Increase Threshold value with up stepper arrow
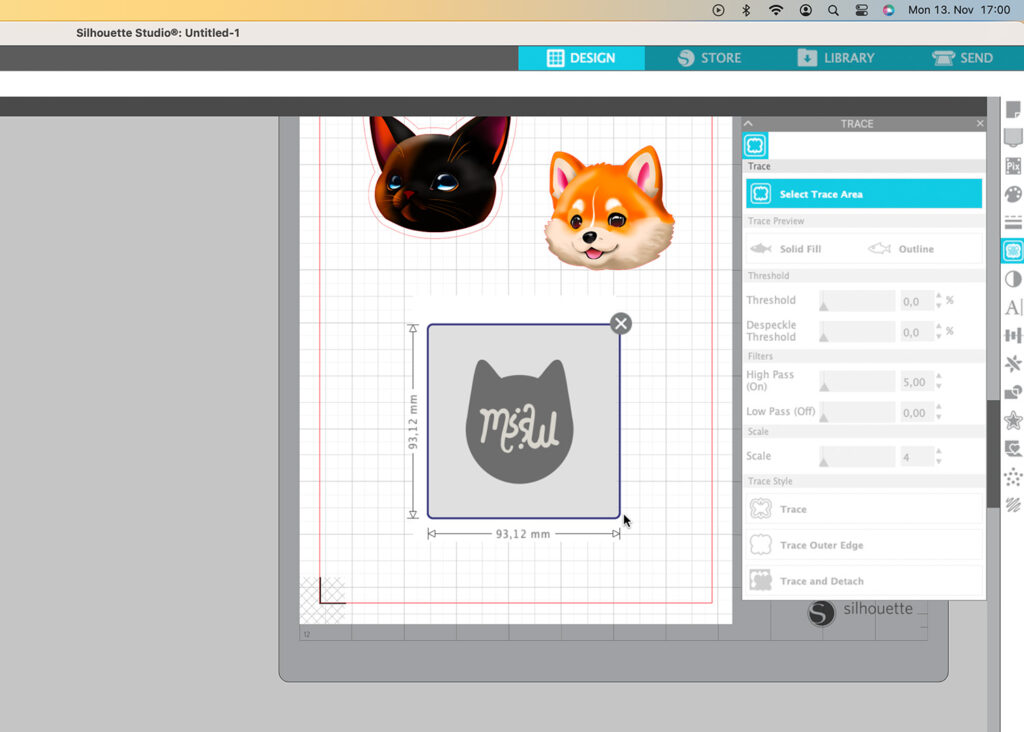Viewport: 1024px width, 732px height. pos(938,295)
